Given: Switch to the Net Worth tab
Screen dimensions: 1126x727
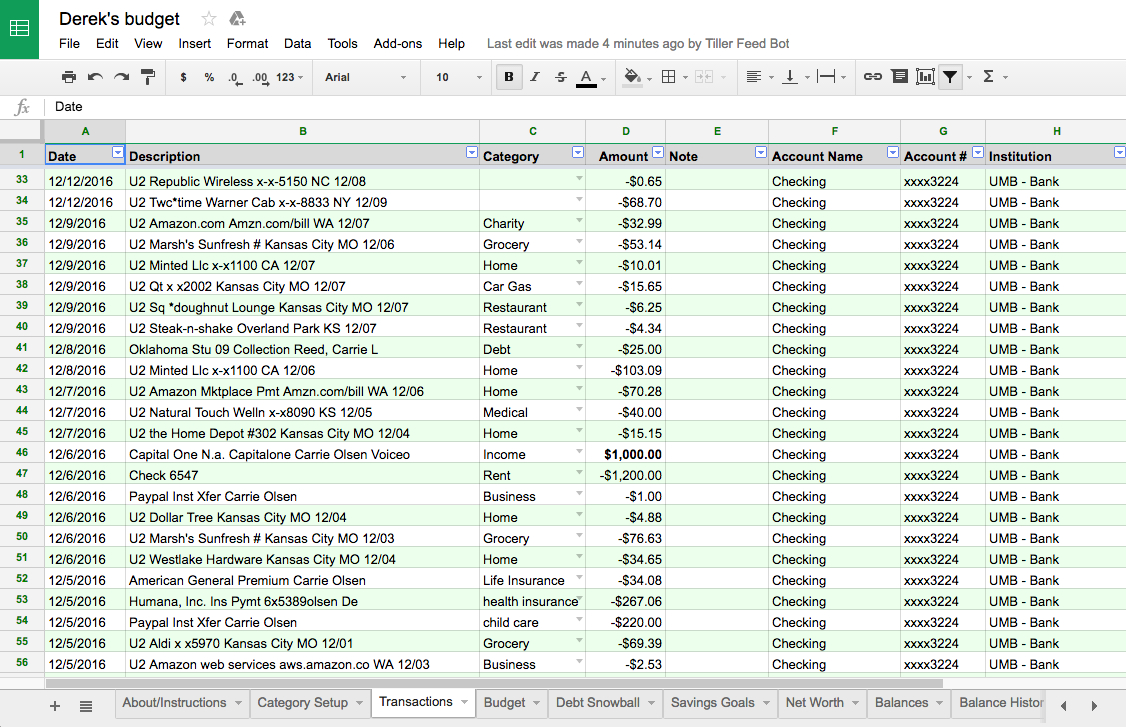Looking at the screenshot, I should pos(814,703).
